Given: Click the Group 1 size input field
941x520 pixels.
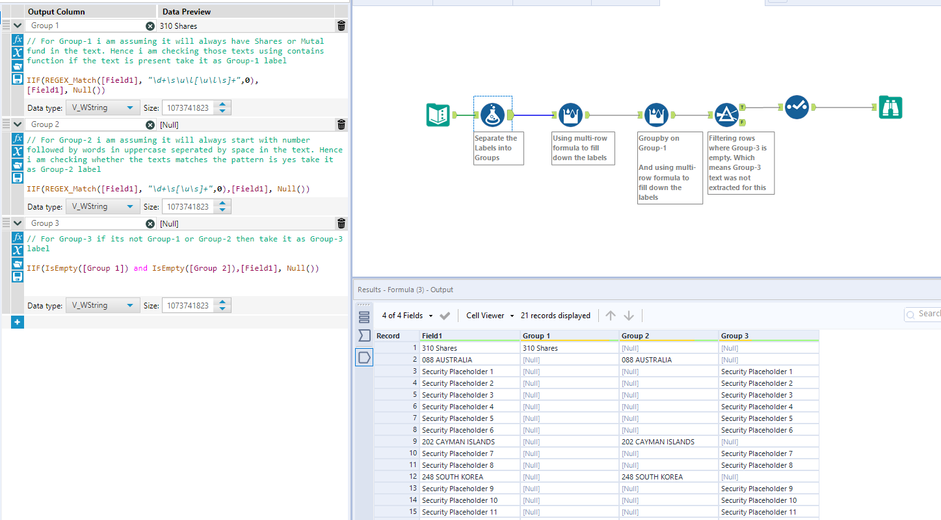Looking at the screenshot, I should [189, 107].
